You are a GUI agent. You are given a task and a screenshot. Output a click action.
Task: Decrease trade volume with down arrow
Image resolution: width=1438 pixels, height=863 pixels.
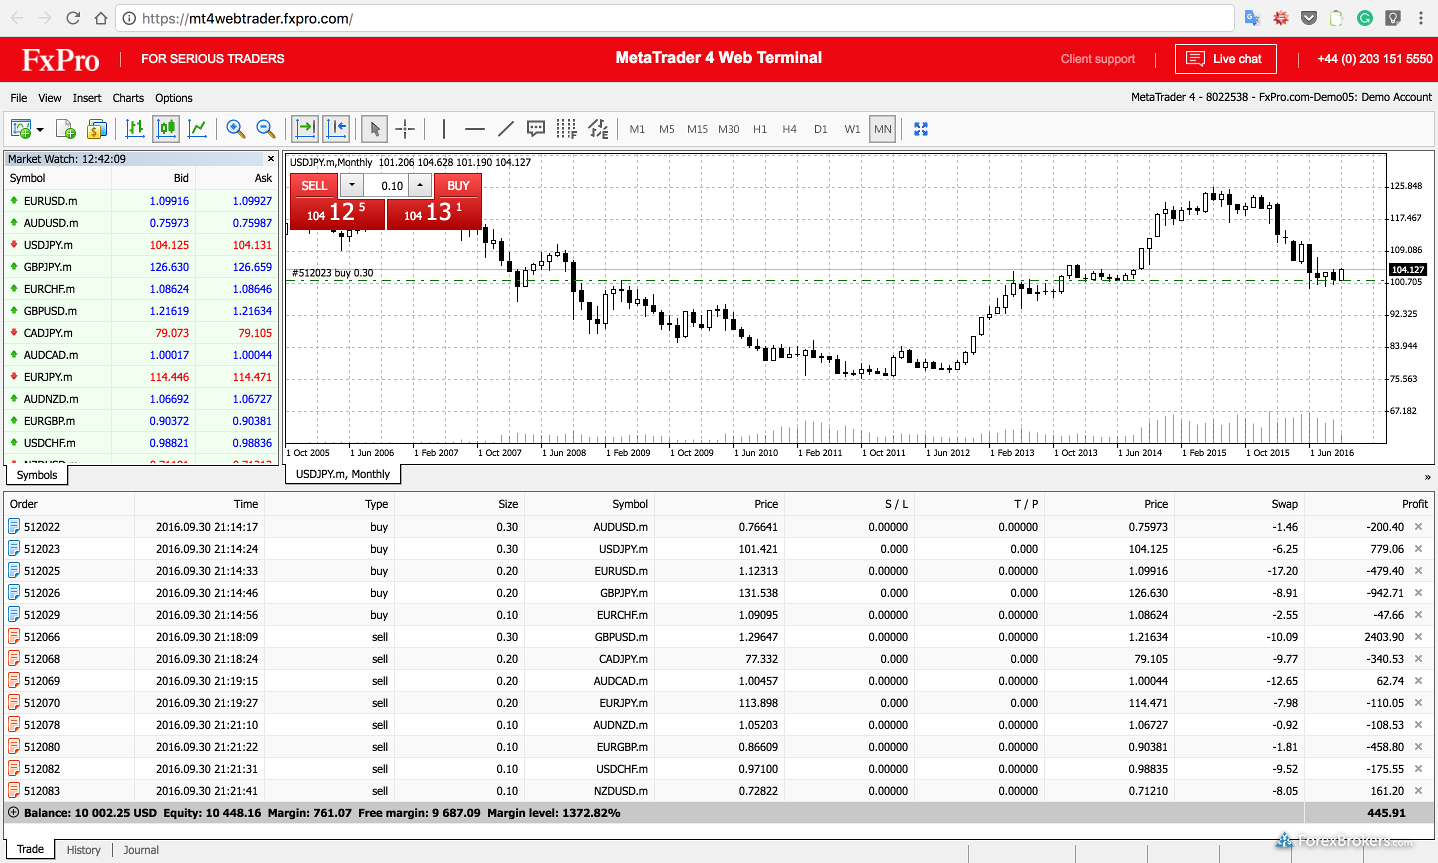tap(352, 185)
